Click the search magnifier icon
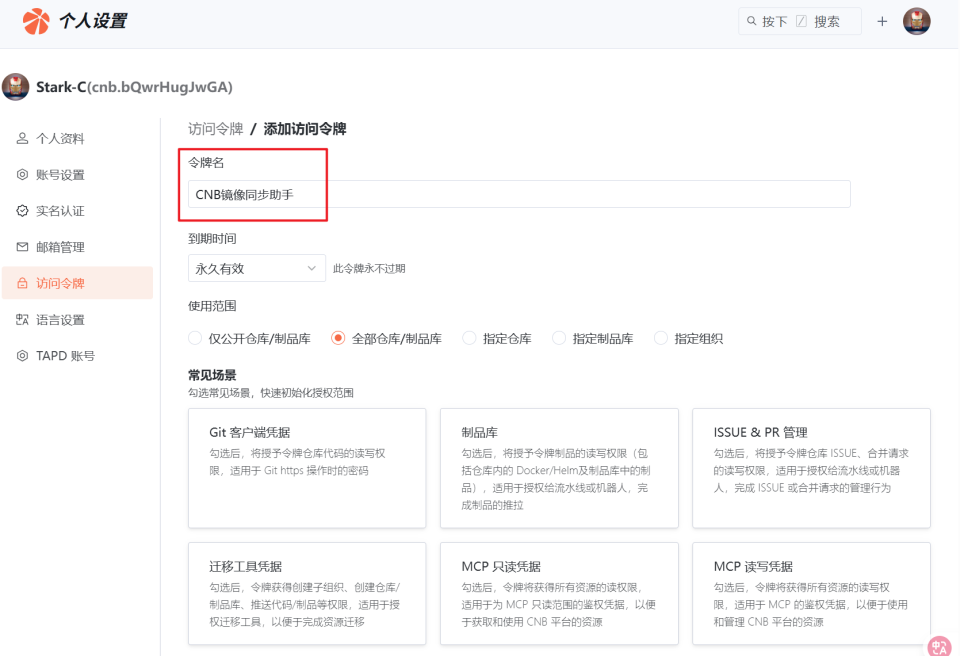Screen dimensions: 960x656 [751, 21]
